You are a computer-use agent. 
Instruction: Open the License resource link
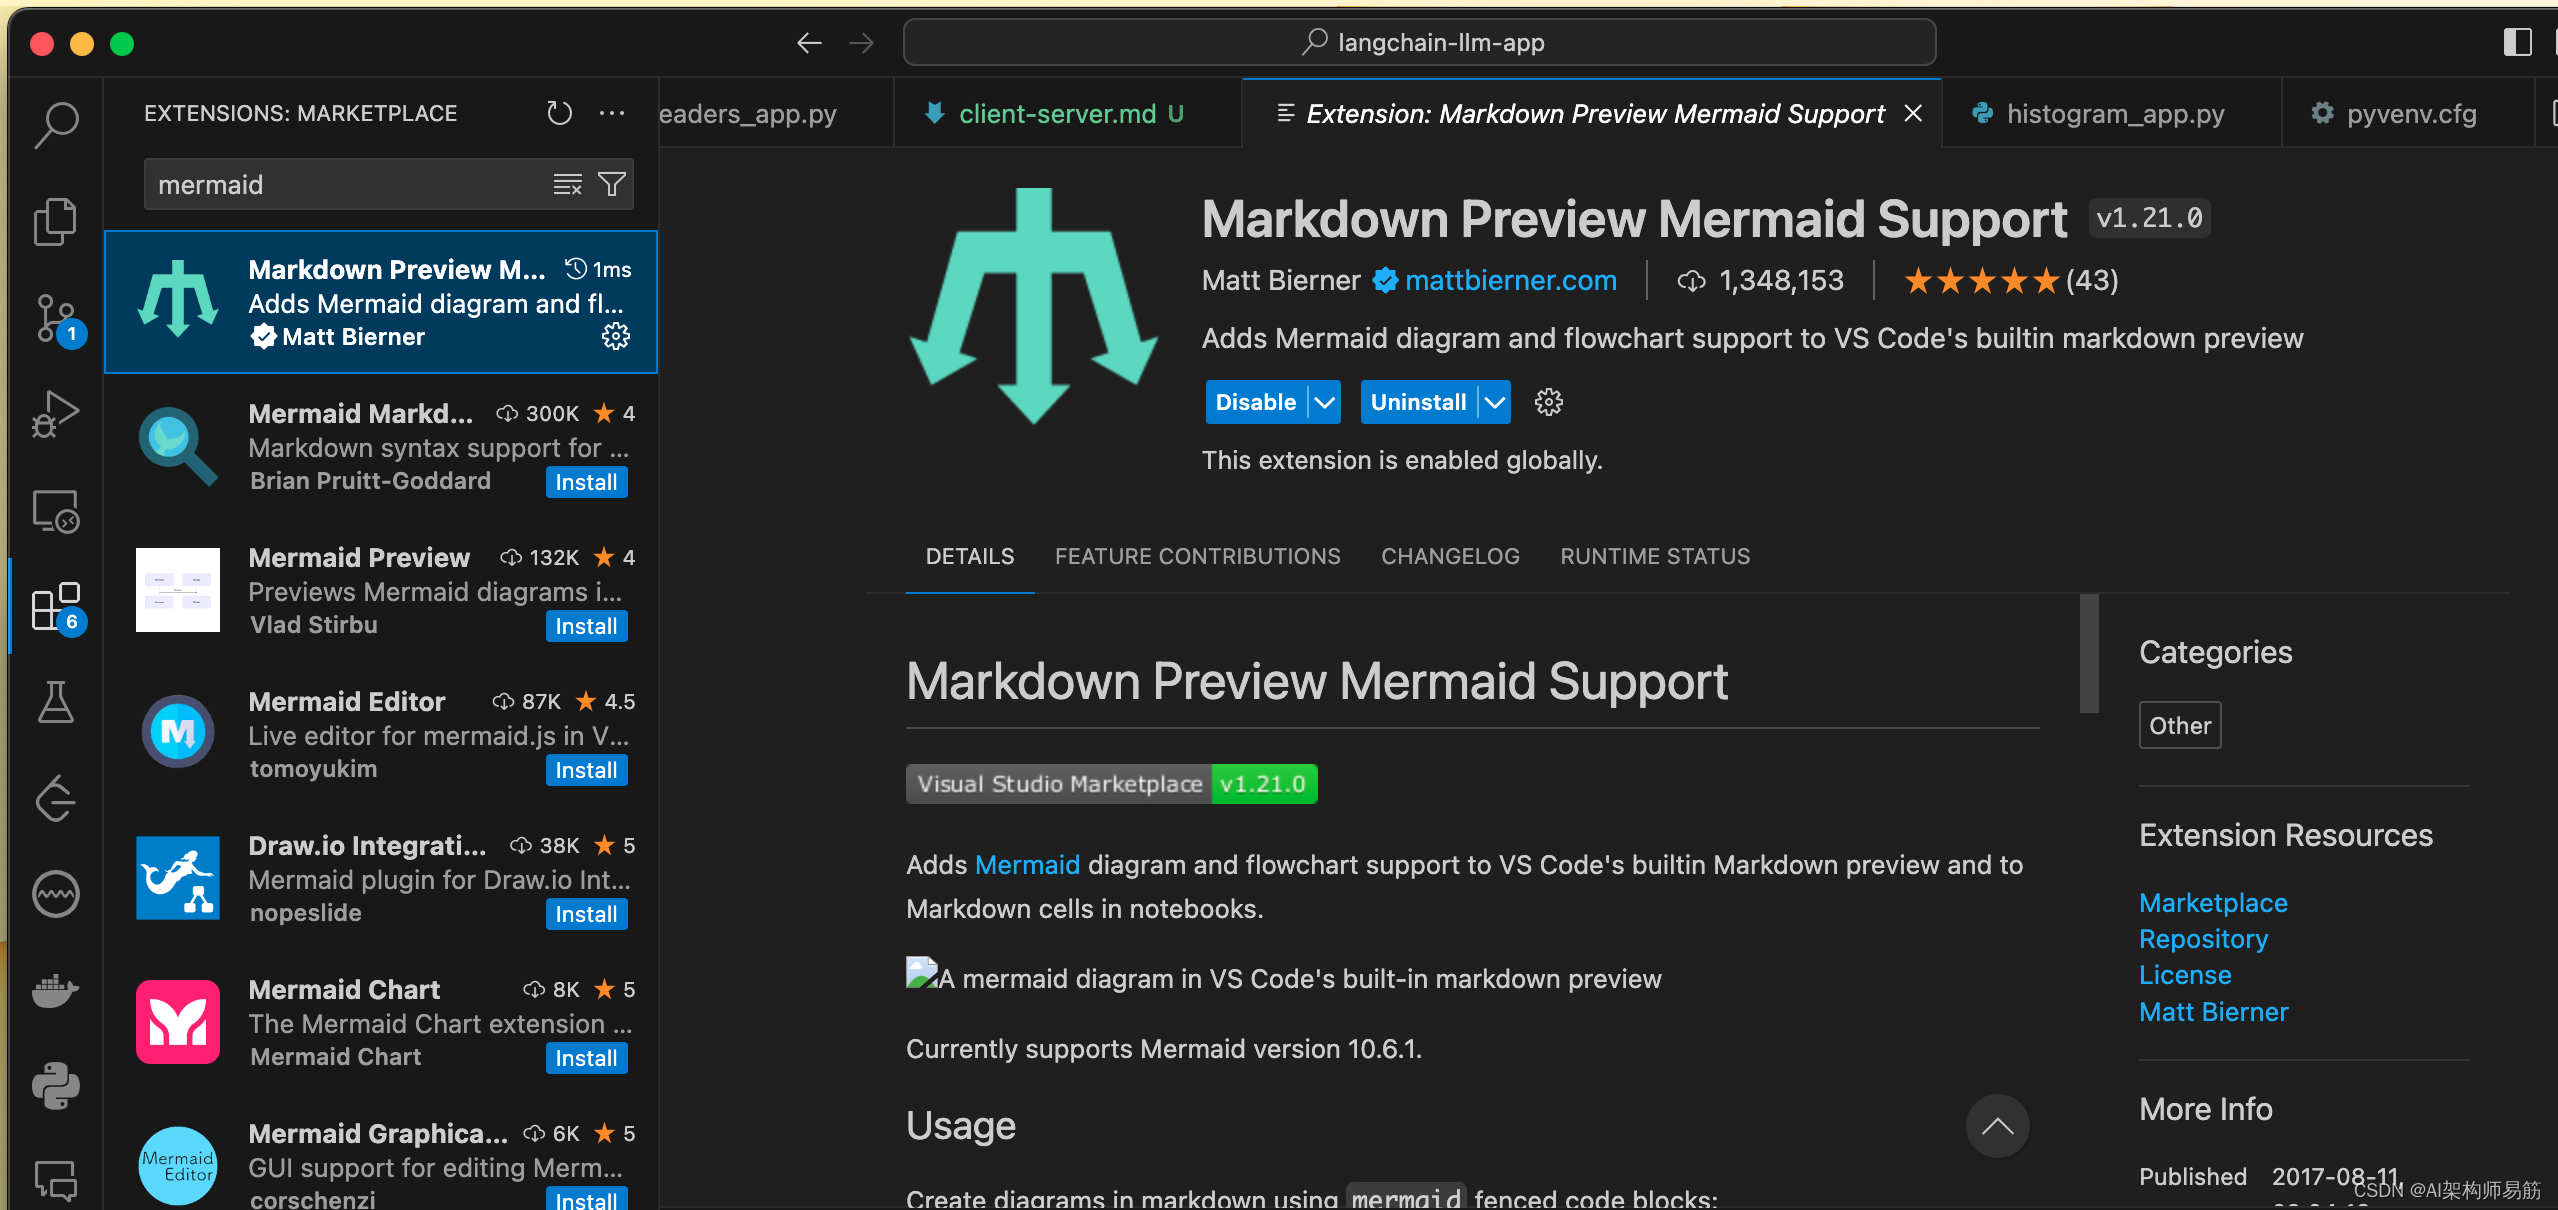pos(2185,974)
